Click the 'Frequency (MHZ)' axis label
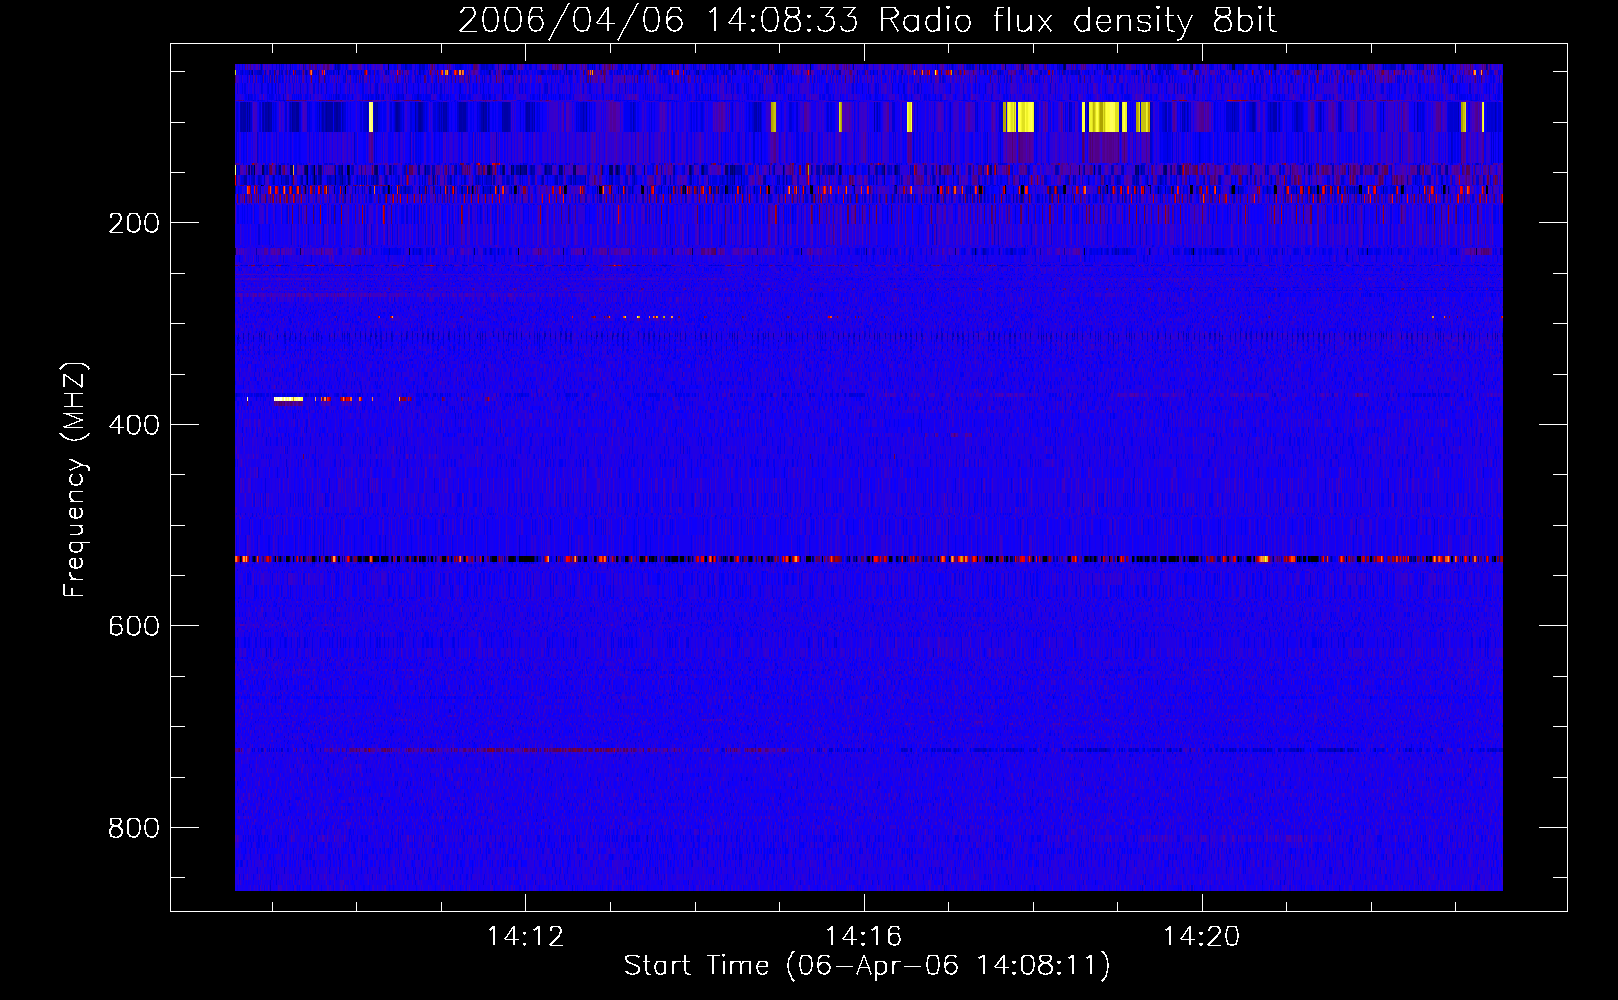 (75, 480)
